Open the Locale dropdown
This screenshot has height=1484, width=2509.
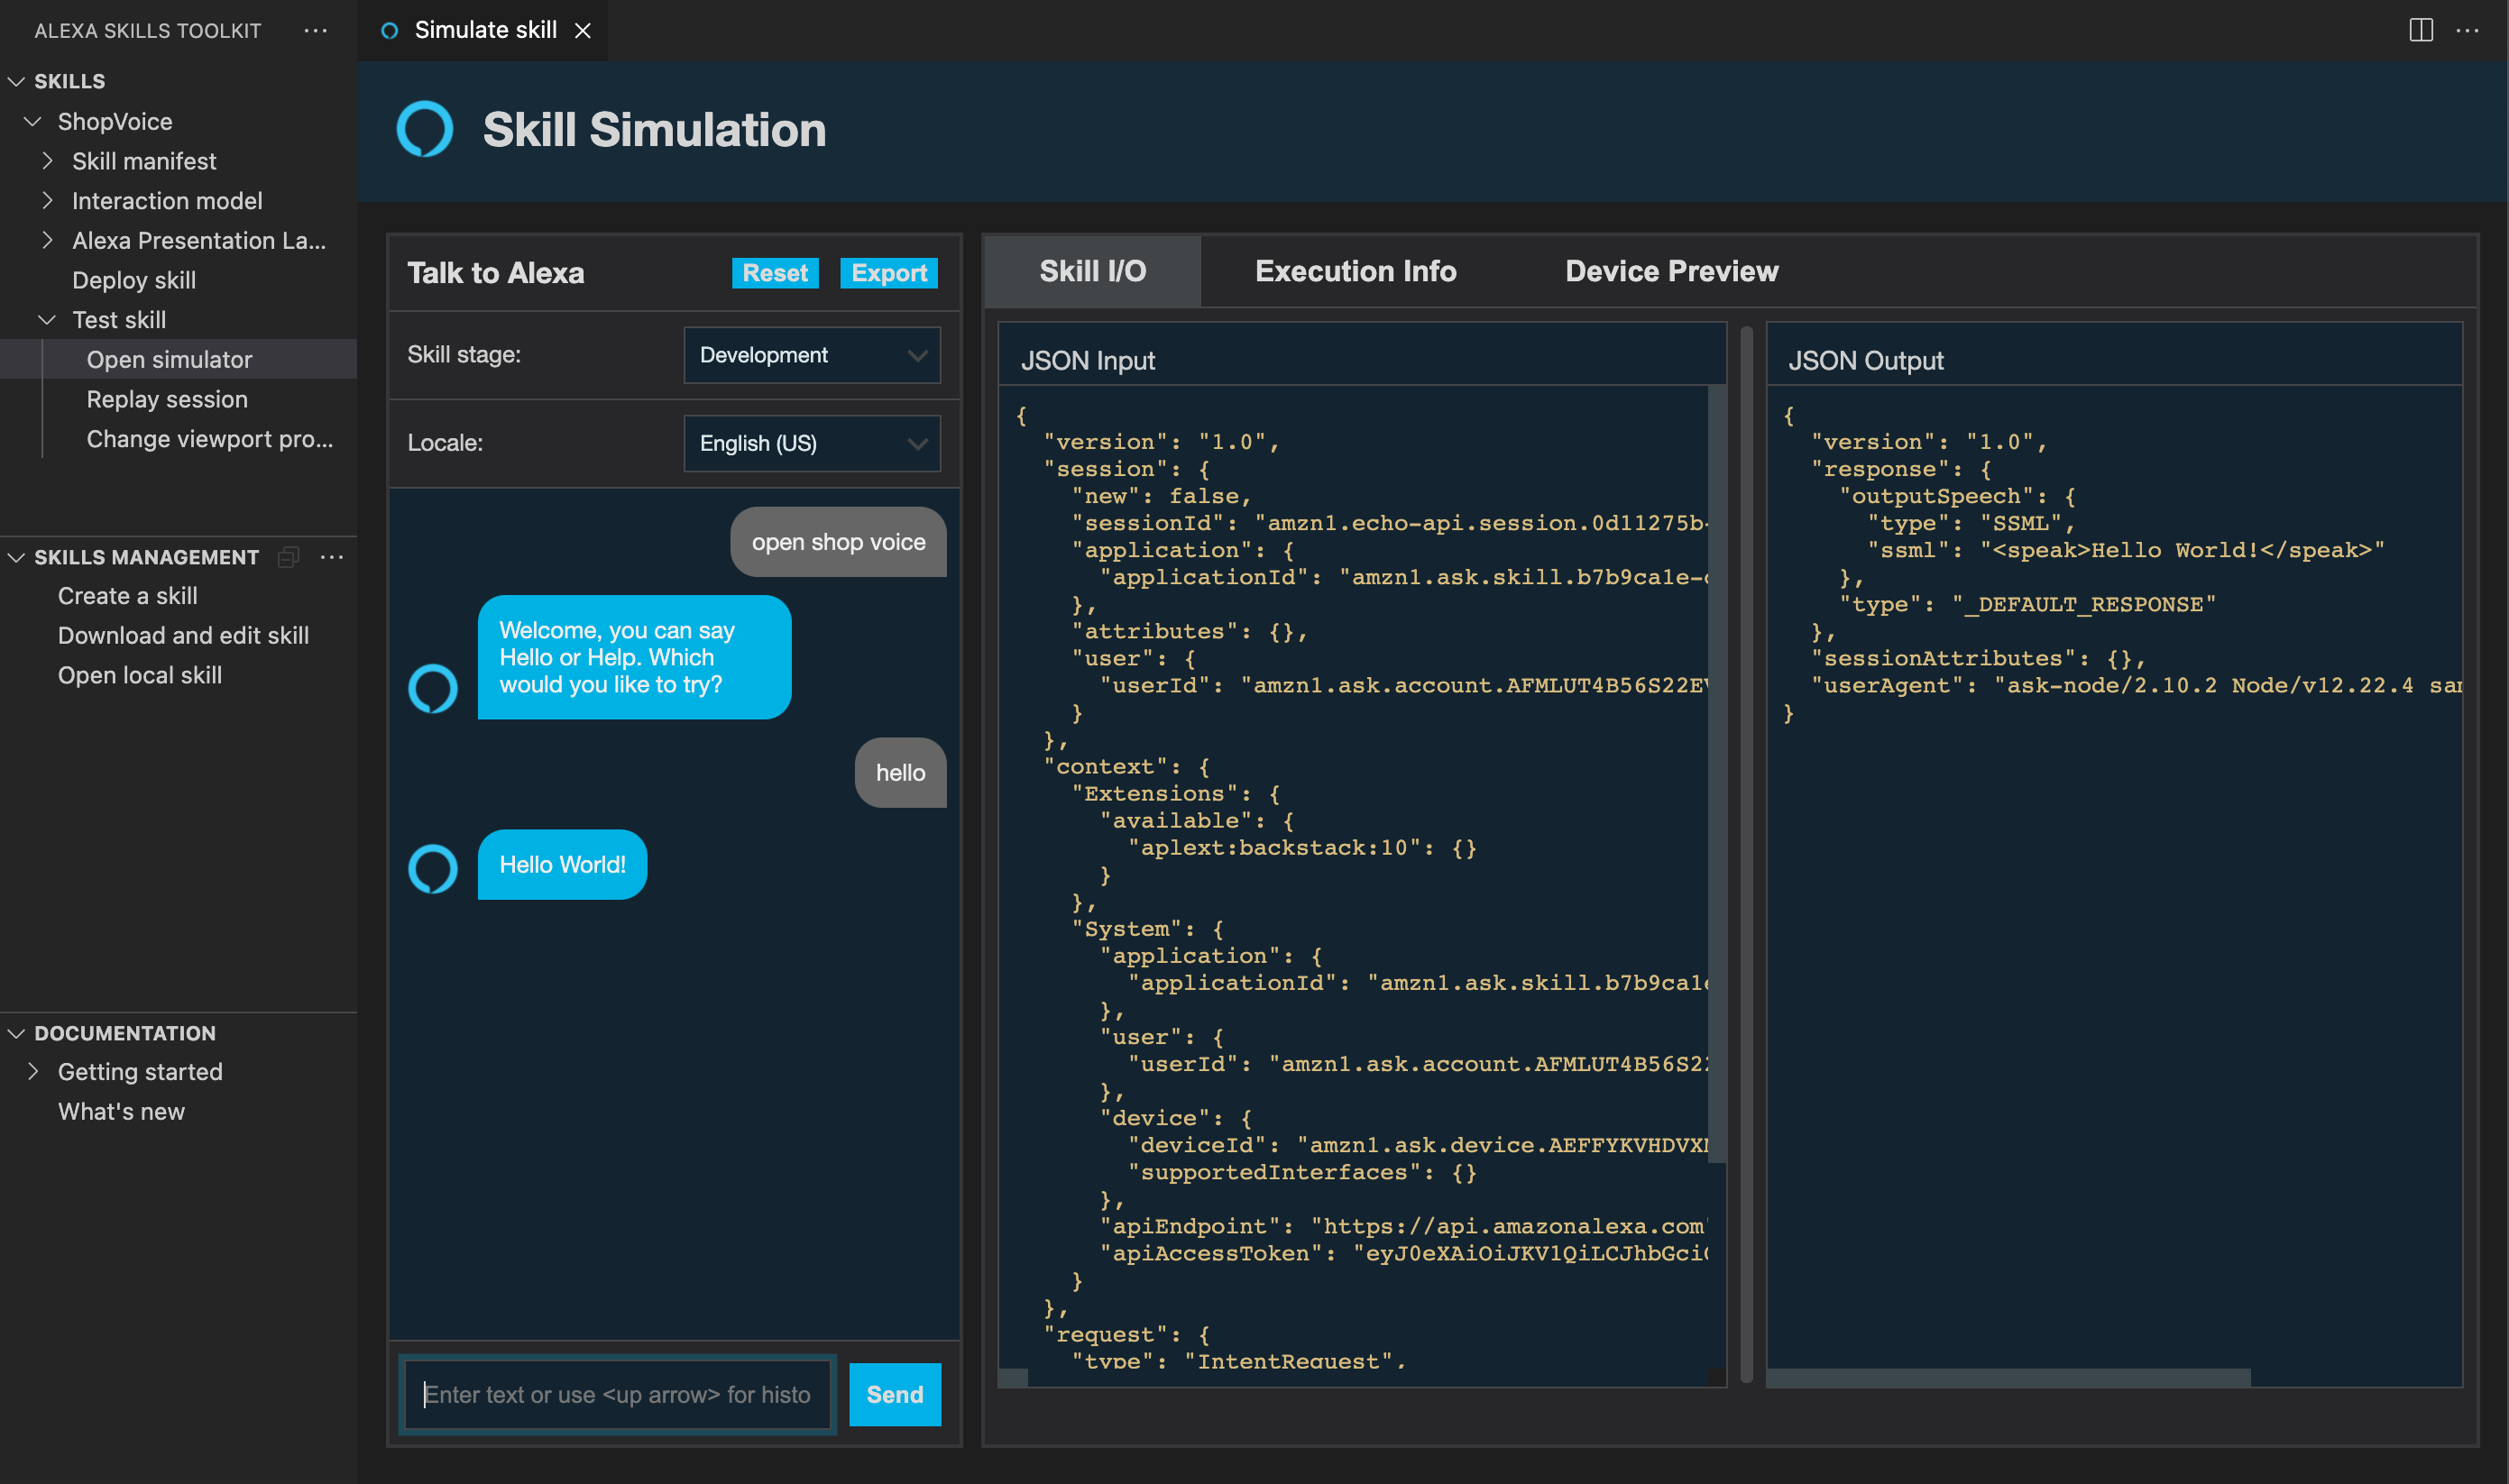pos(812,443)
